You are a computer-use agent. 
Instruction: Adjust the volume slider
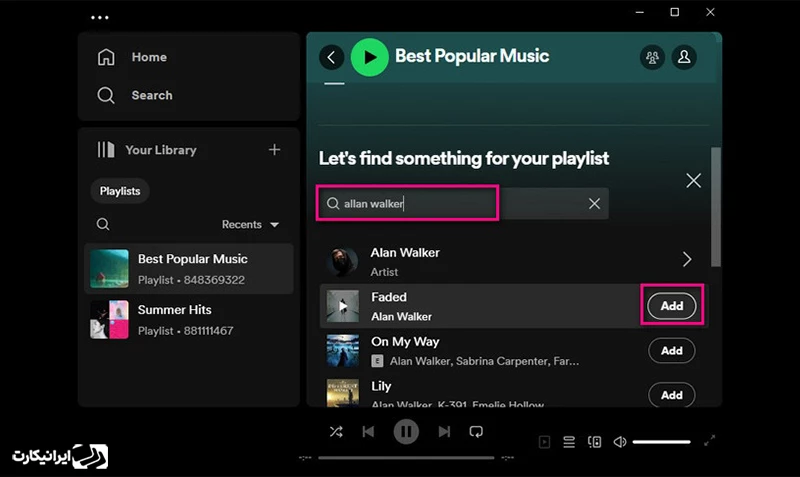662,442
